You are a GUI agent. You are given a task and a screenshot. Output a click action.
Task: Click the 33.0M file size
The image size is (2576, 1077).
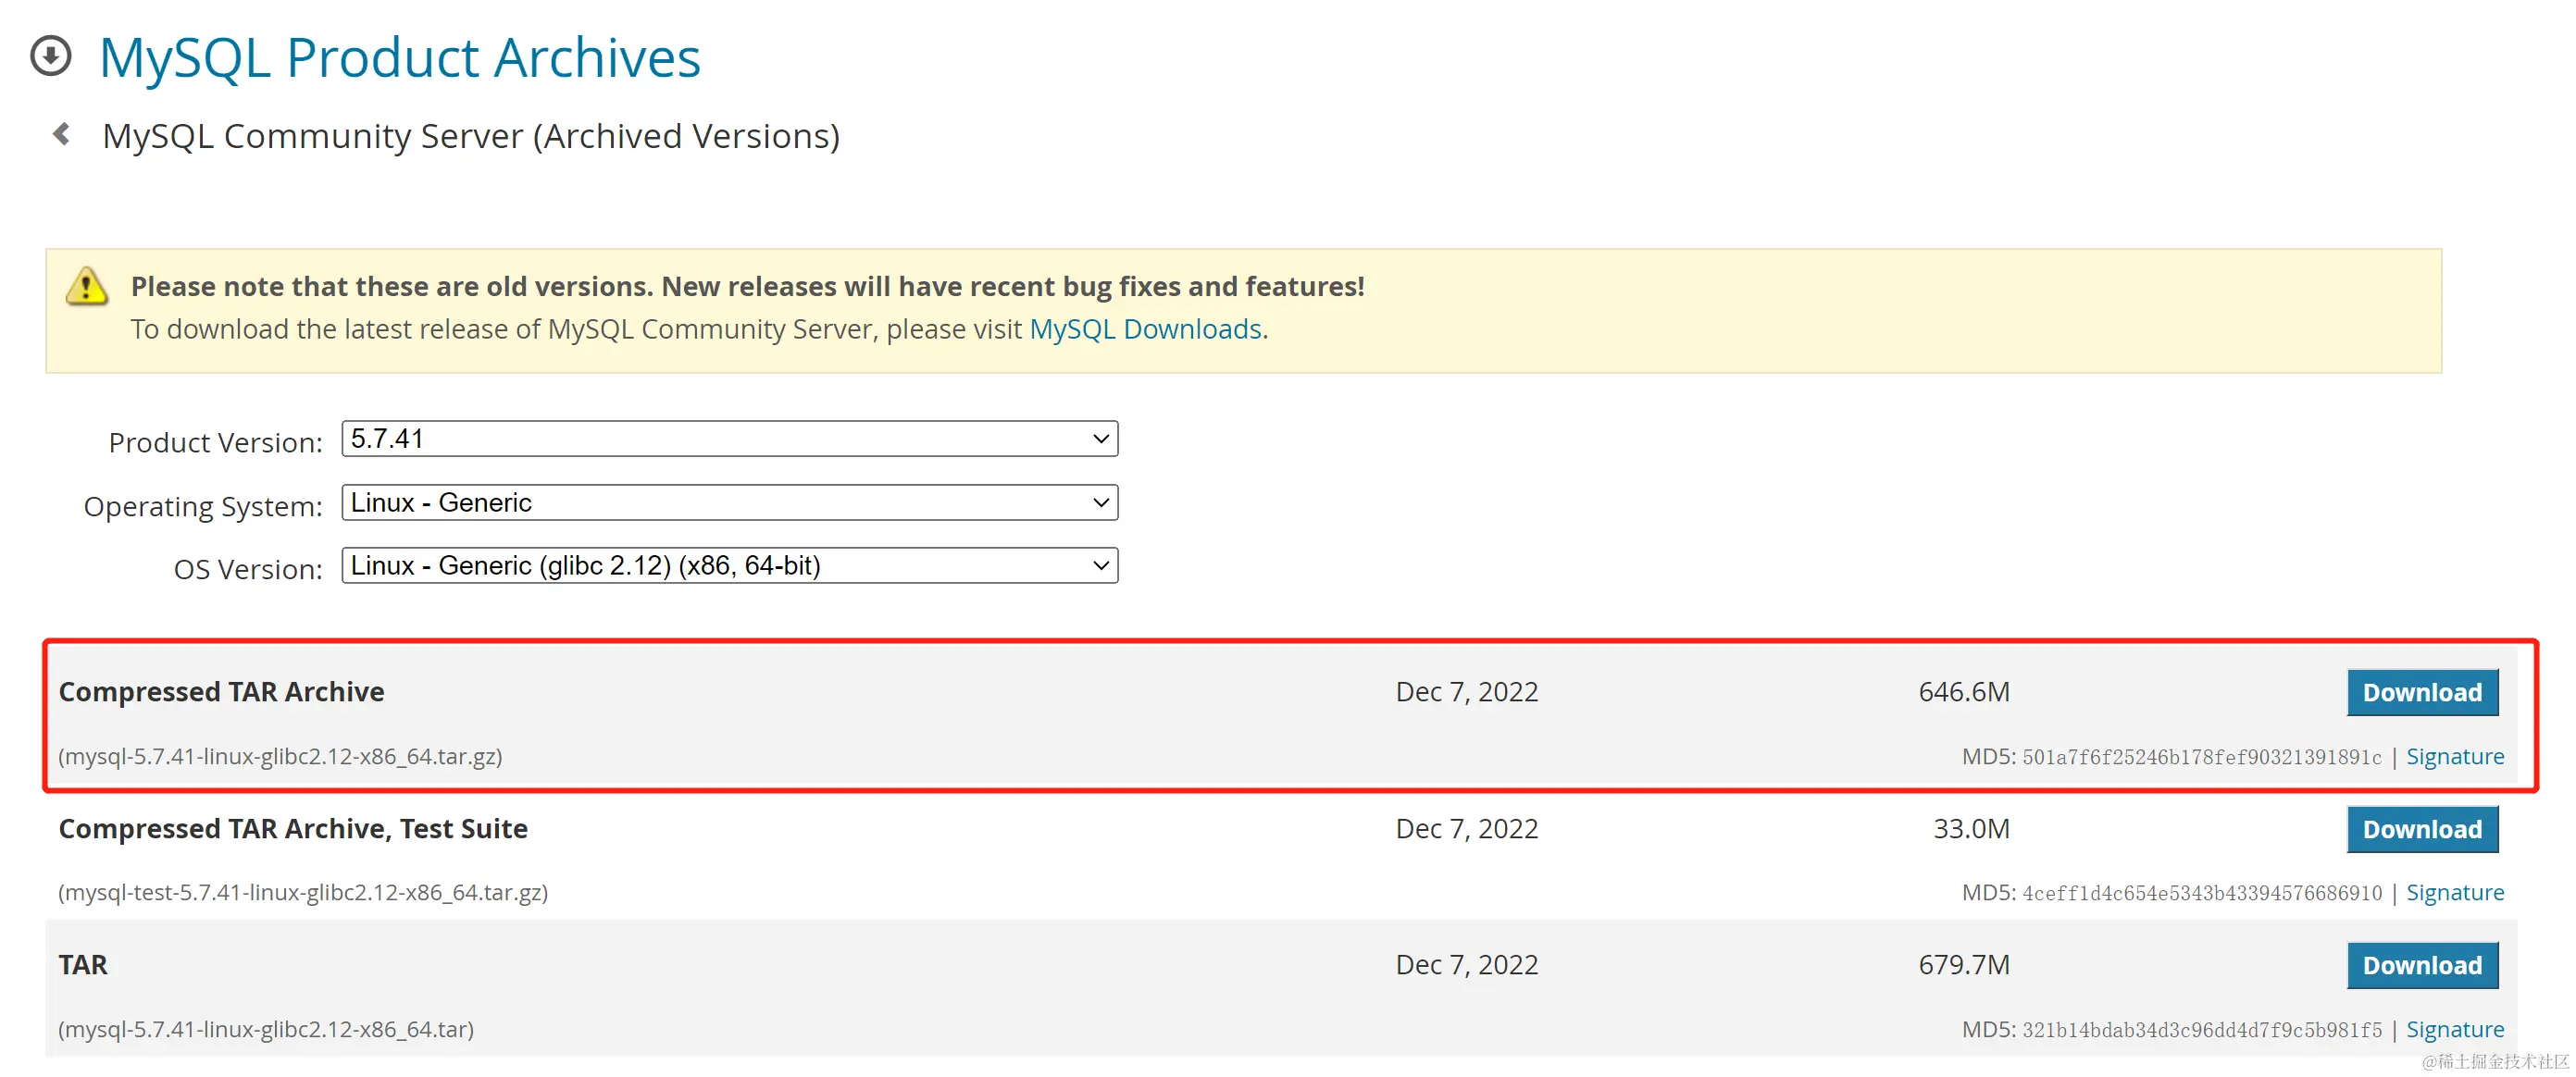(x=1970, y=829)
